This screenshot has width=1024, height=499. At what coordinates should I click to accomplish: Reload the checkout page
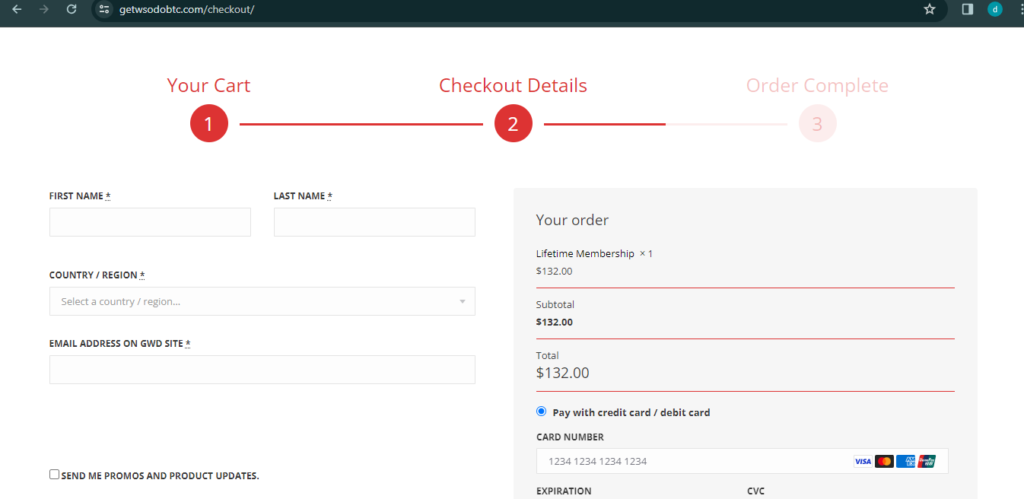(71, 9)
